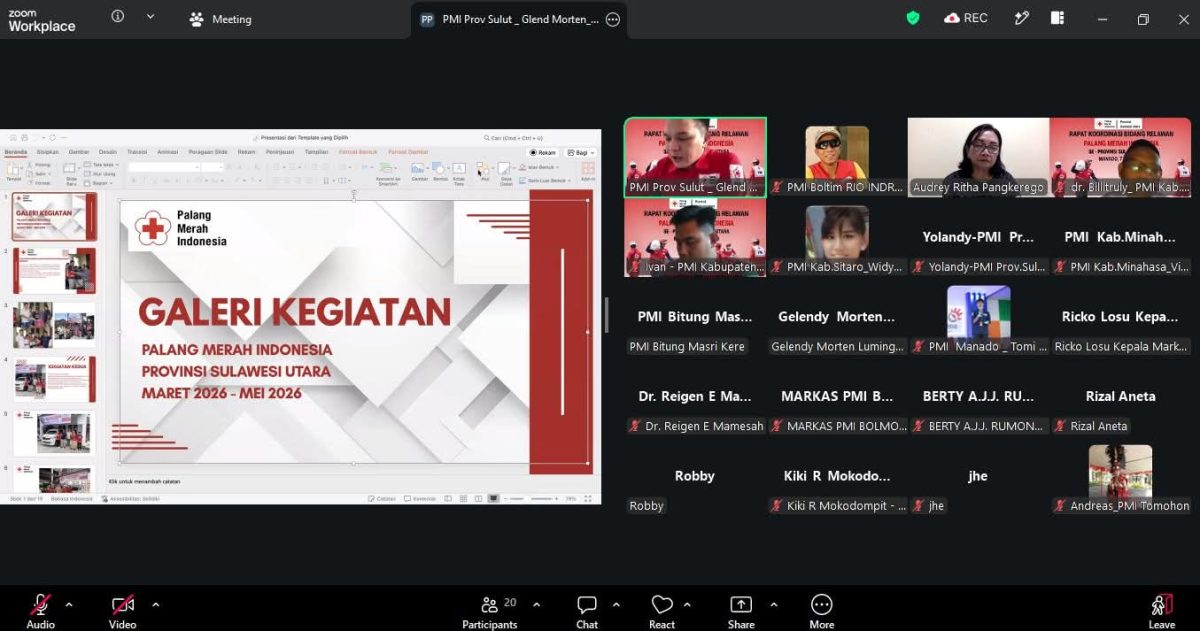1200x631 pixels.
Task: Click the panel divider handle beside shared screen
Action: coord(607,315)
